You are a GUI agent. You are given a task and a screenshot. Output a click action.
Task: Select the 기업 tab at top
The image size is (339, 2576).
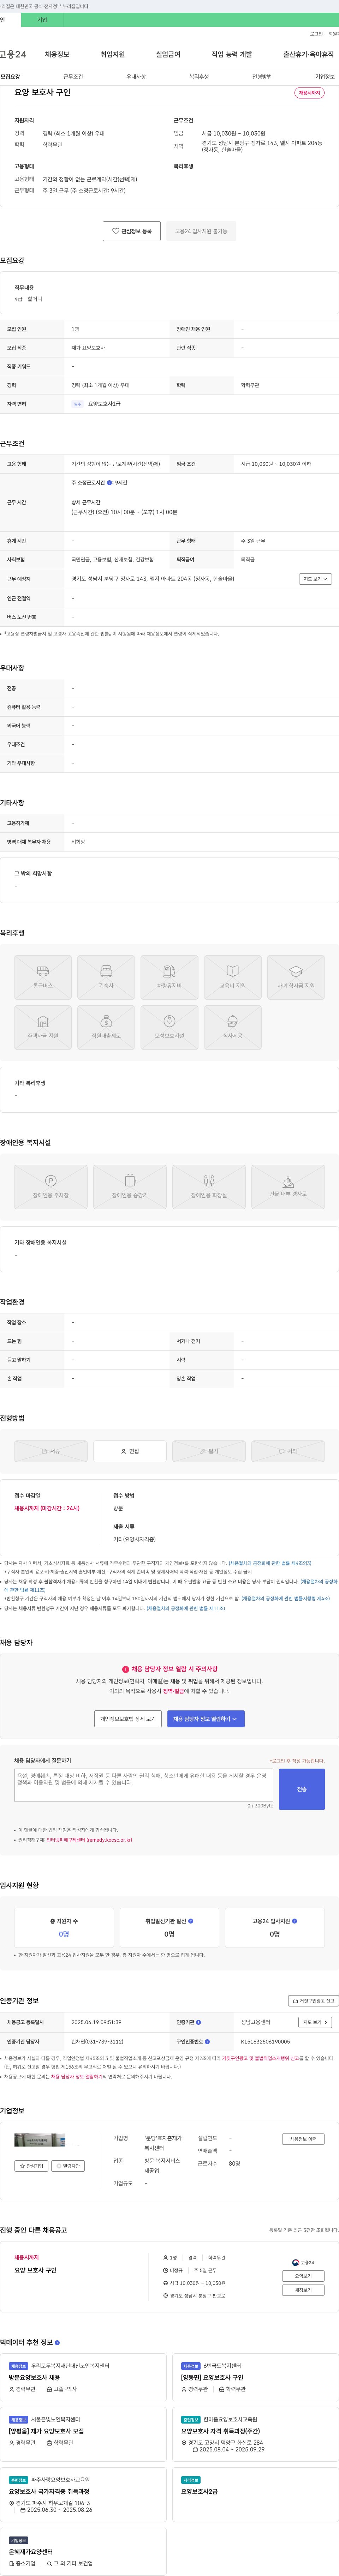(x=42, y=20)
